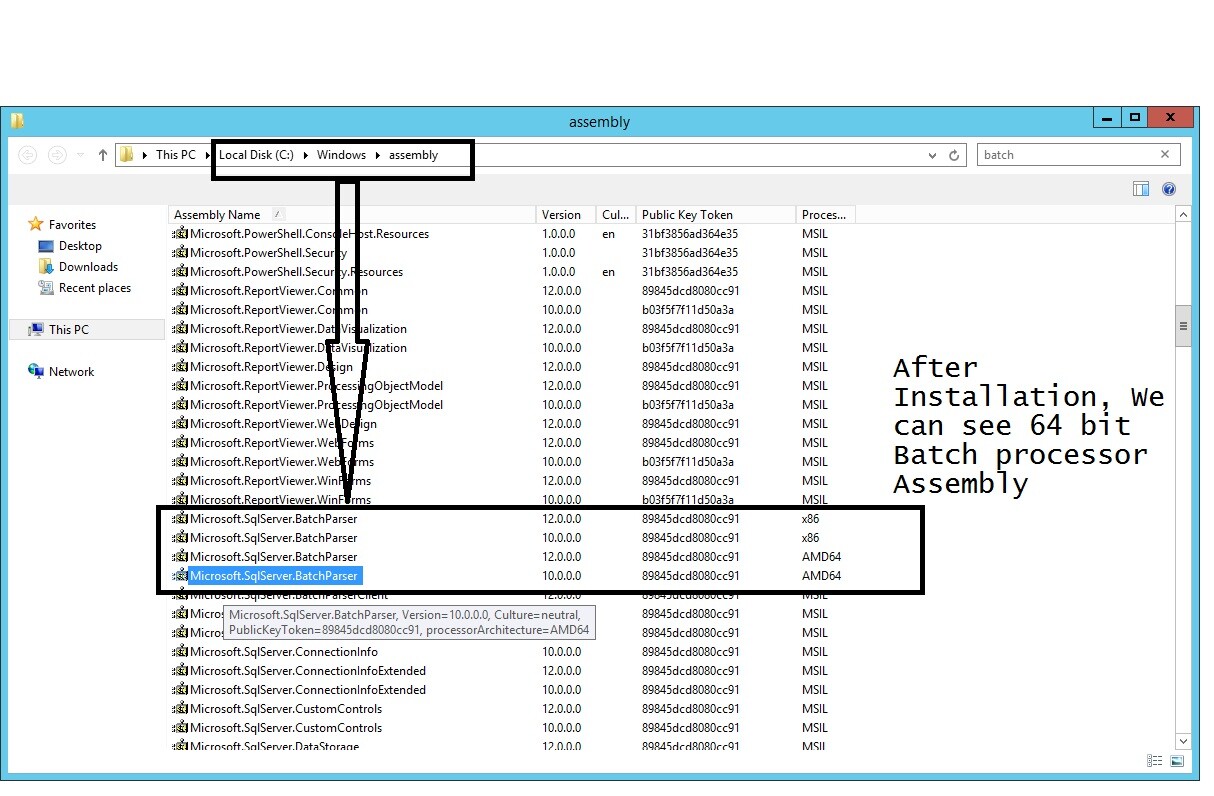
Task: Select This PC in the address breadcrumb
Action: coord(176,155)
